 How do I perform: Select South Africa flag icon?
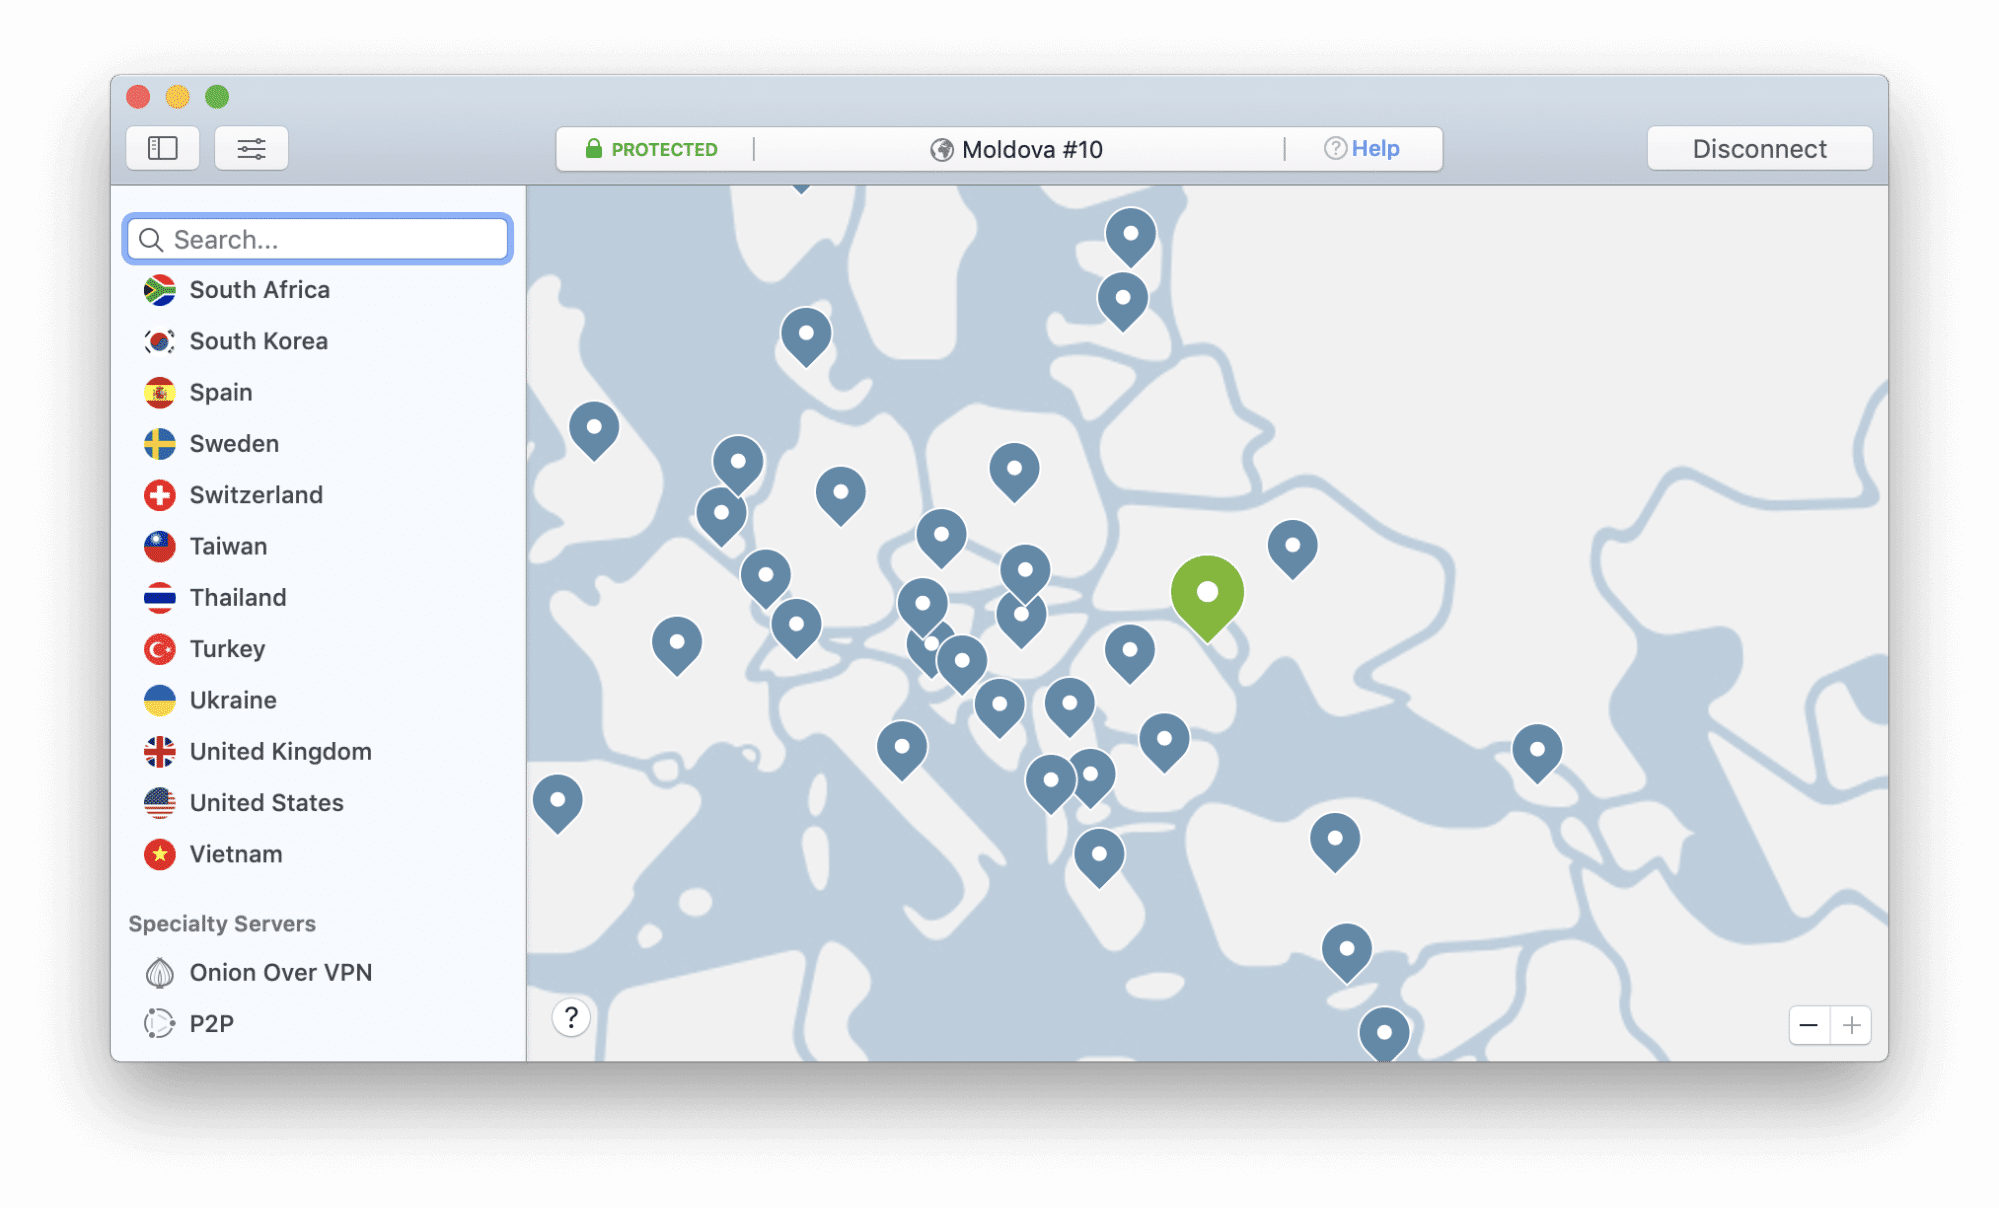[x=160, y=290]
